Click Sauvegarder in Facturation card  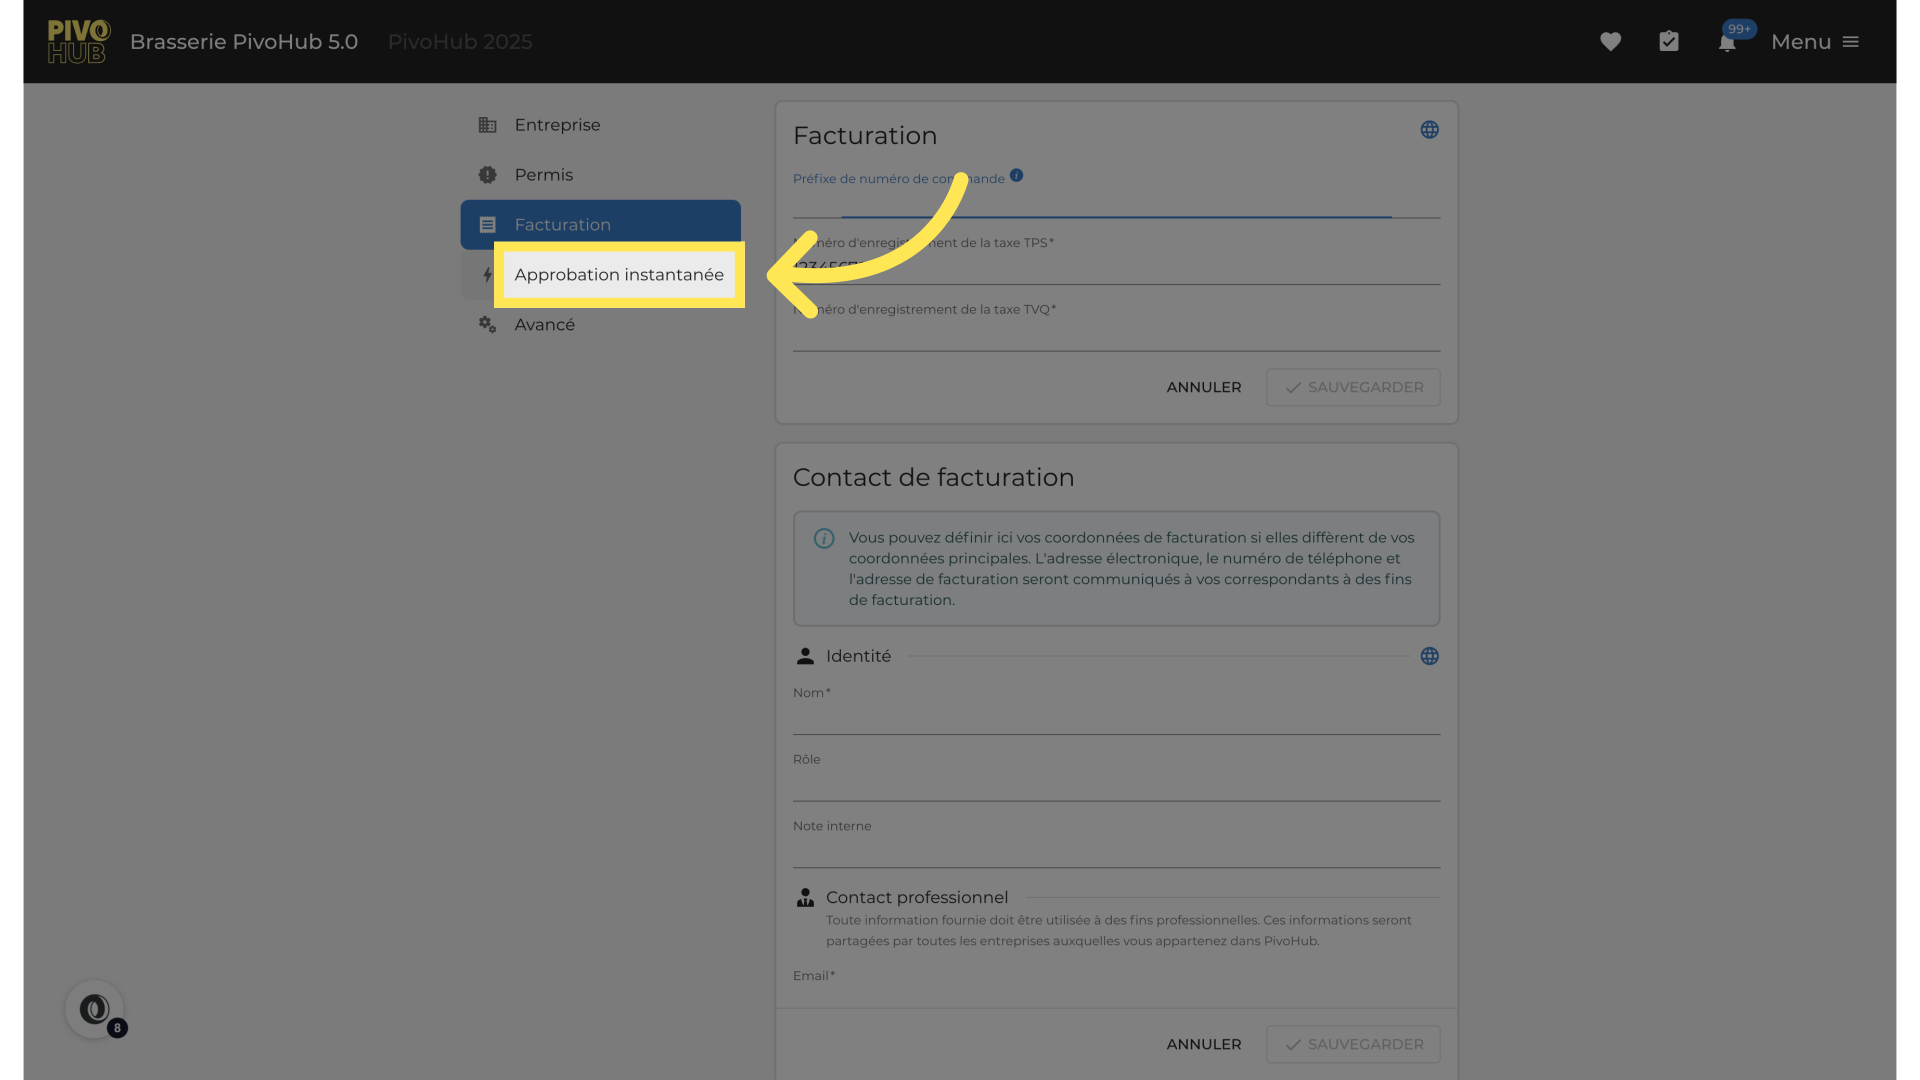click(x=1353, y=387)
